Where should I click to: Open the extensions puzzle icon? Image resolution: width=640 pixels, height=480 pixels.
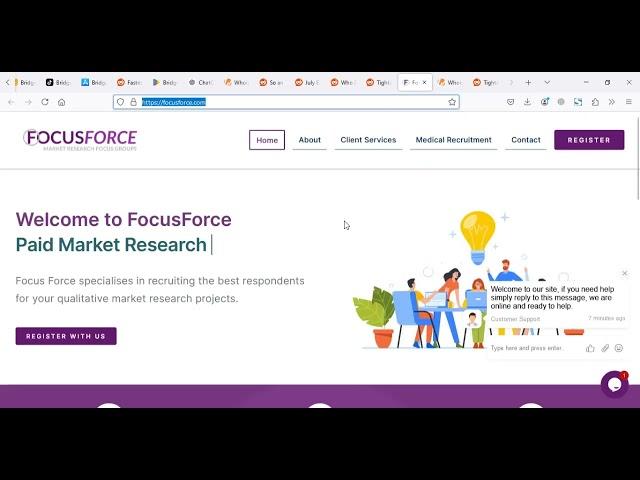595,102
